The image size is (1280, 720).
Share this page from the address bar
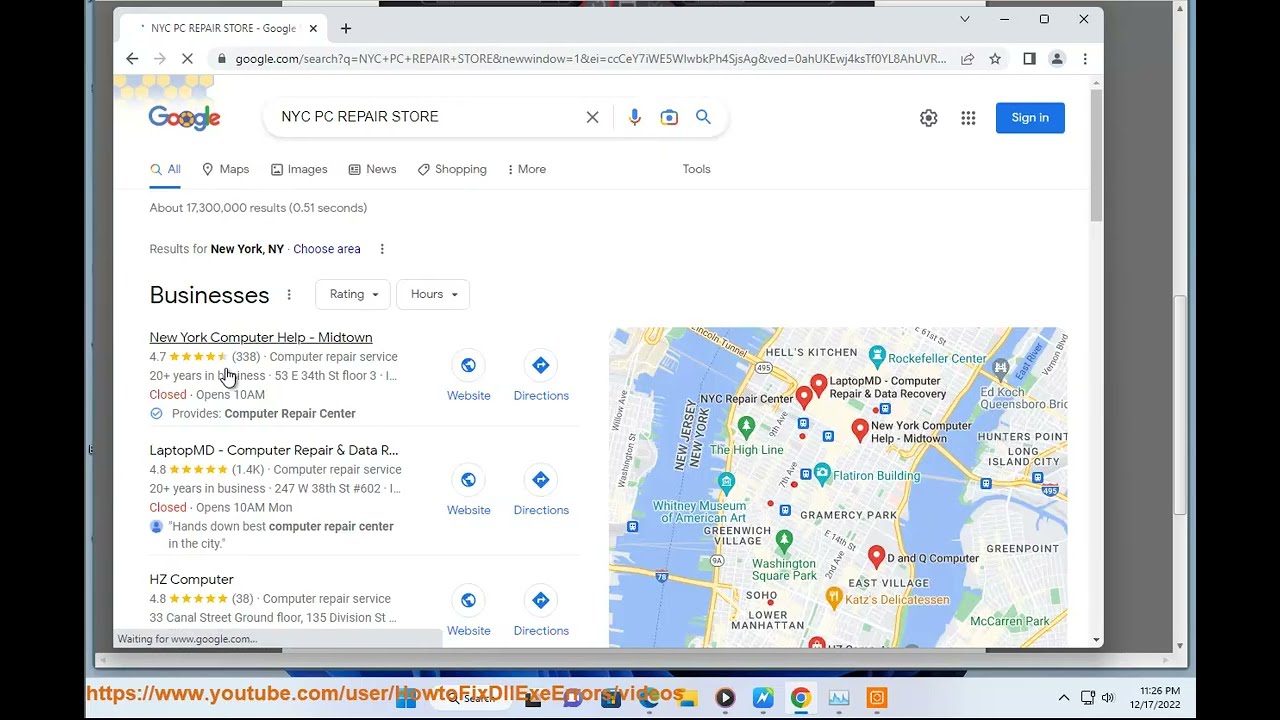(967, 59)
